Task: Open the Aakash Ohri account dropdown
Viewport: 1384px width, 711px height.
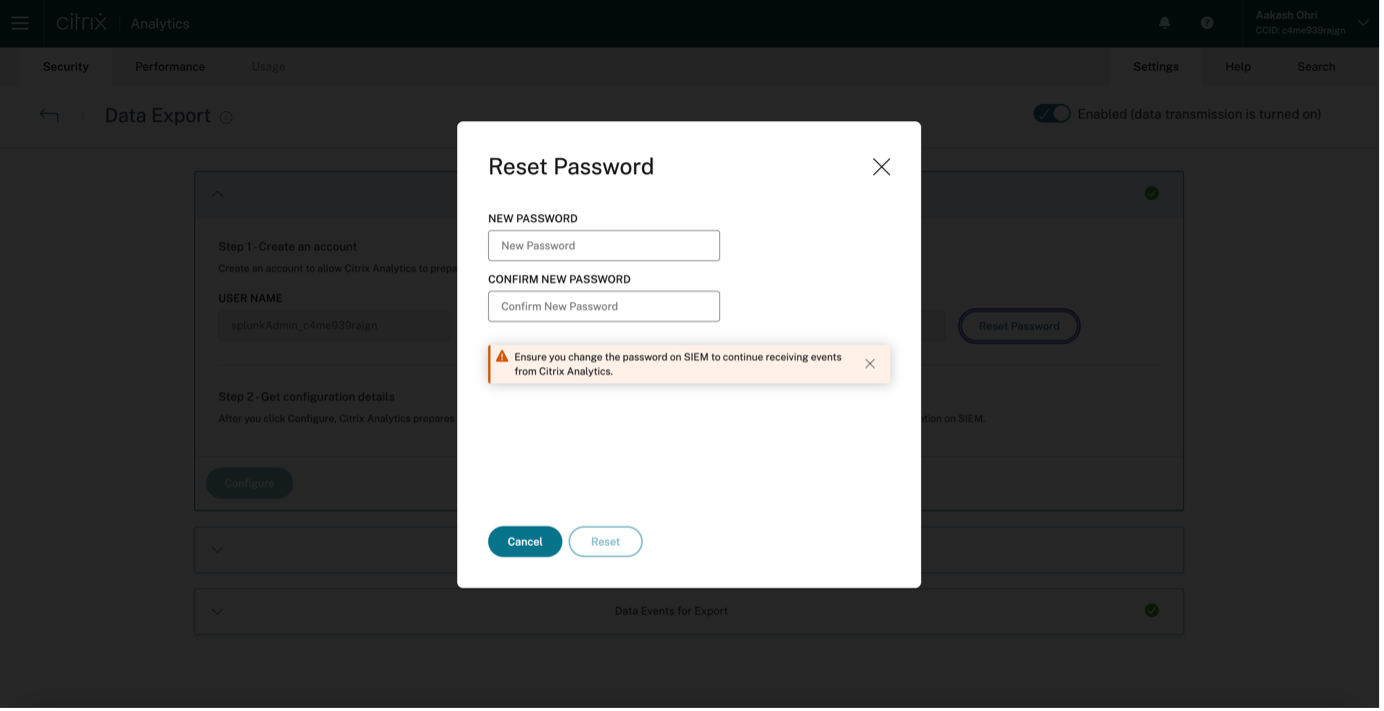Action: pyautogui.click(x=1362, y=23)
